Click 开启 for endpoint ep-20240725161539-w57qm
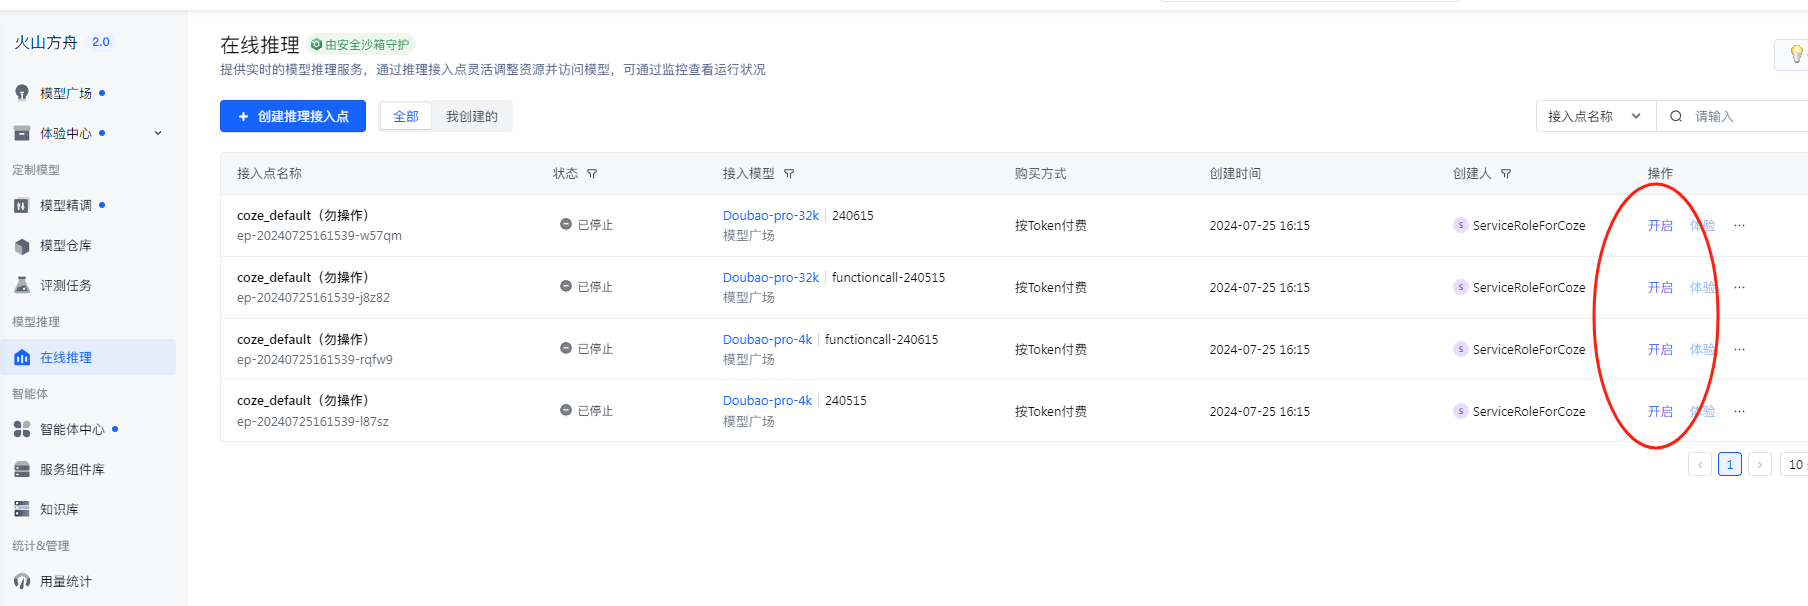 (x=1660, y=225)
